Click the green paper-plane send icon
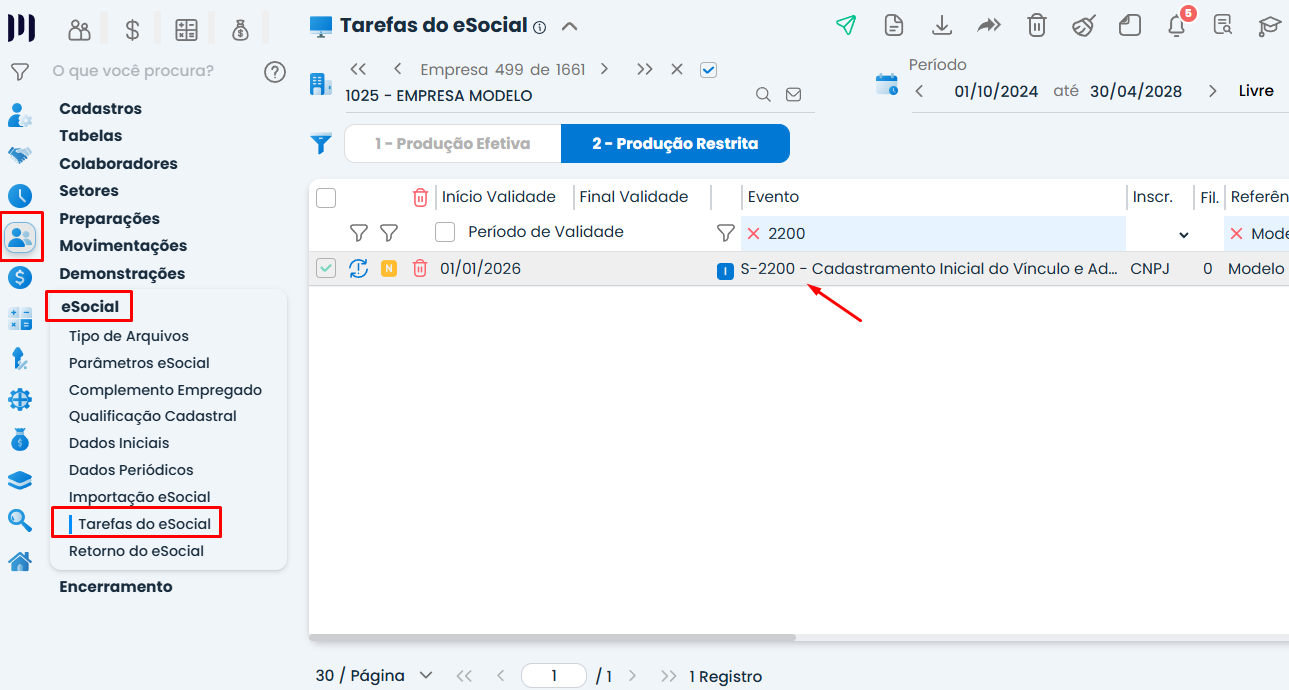The height and width of the screenshot is (690, 1289). coord(846,26)
